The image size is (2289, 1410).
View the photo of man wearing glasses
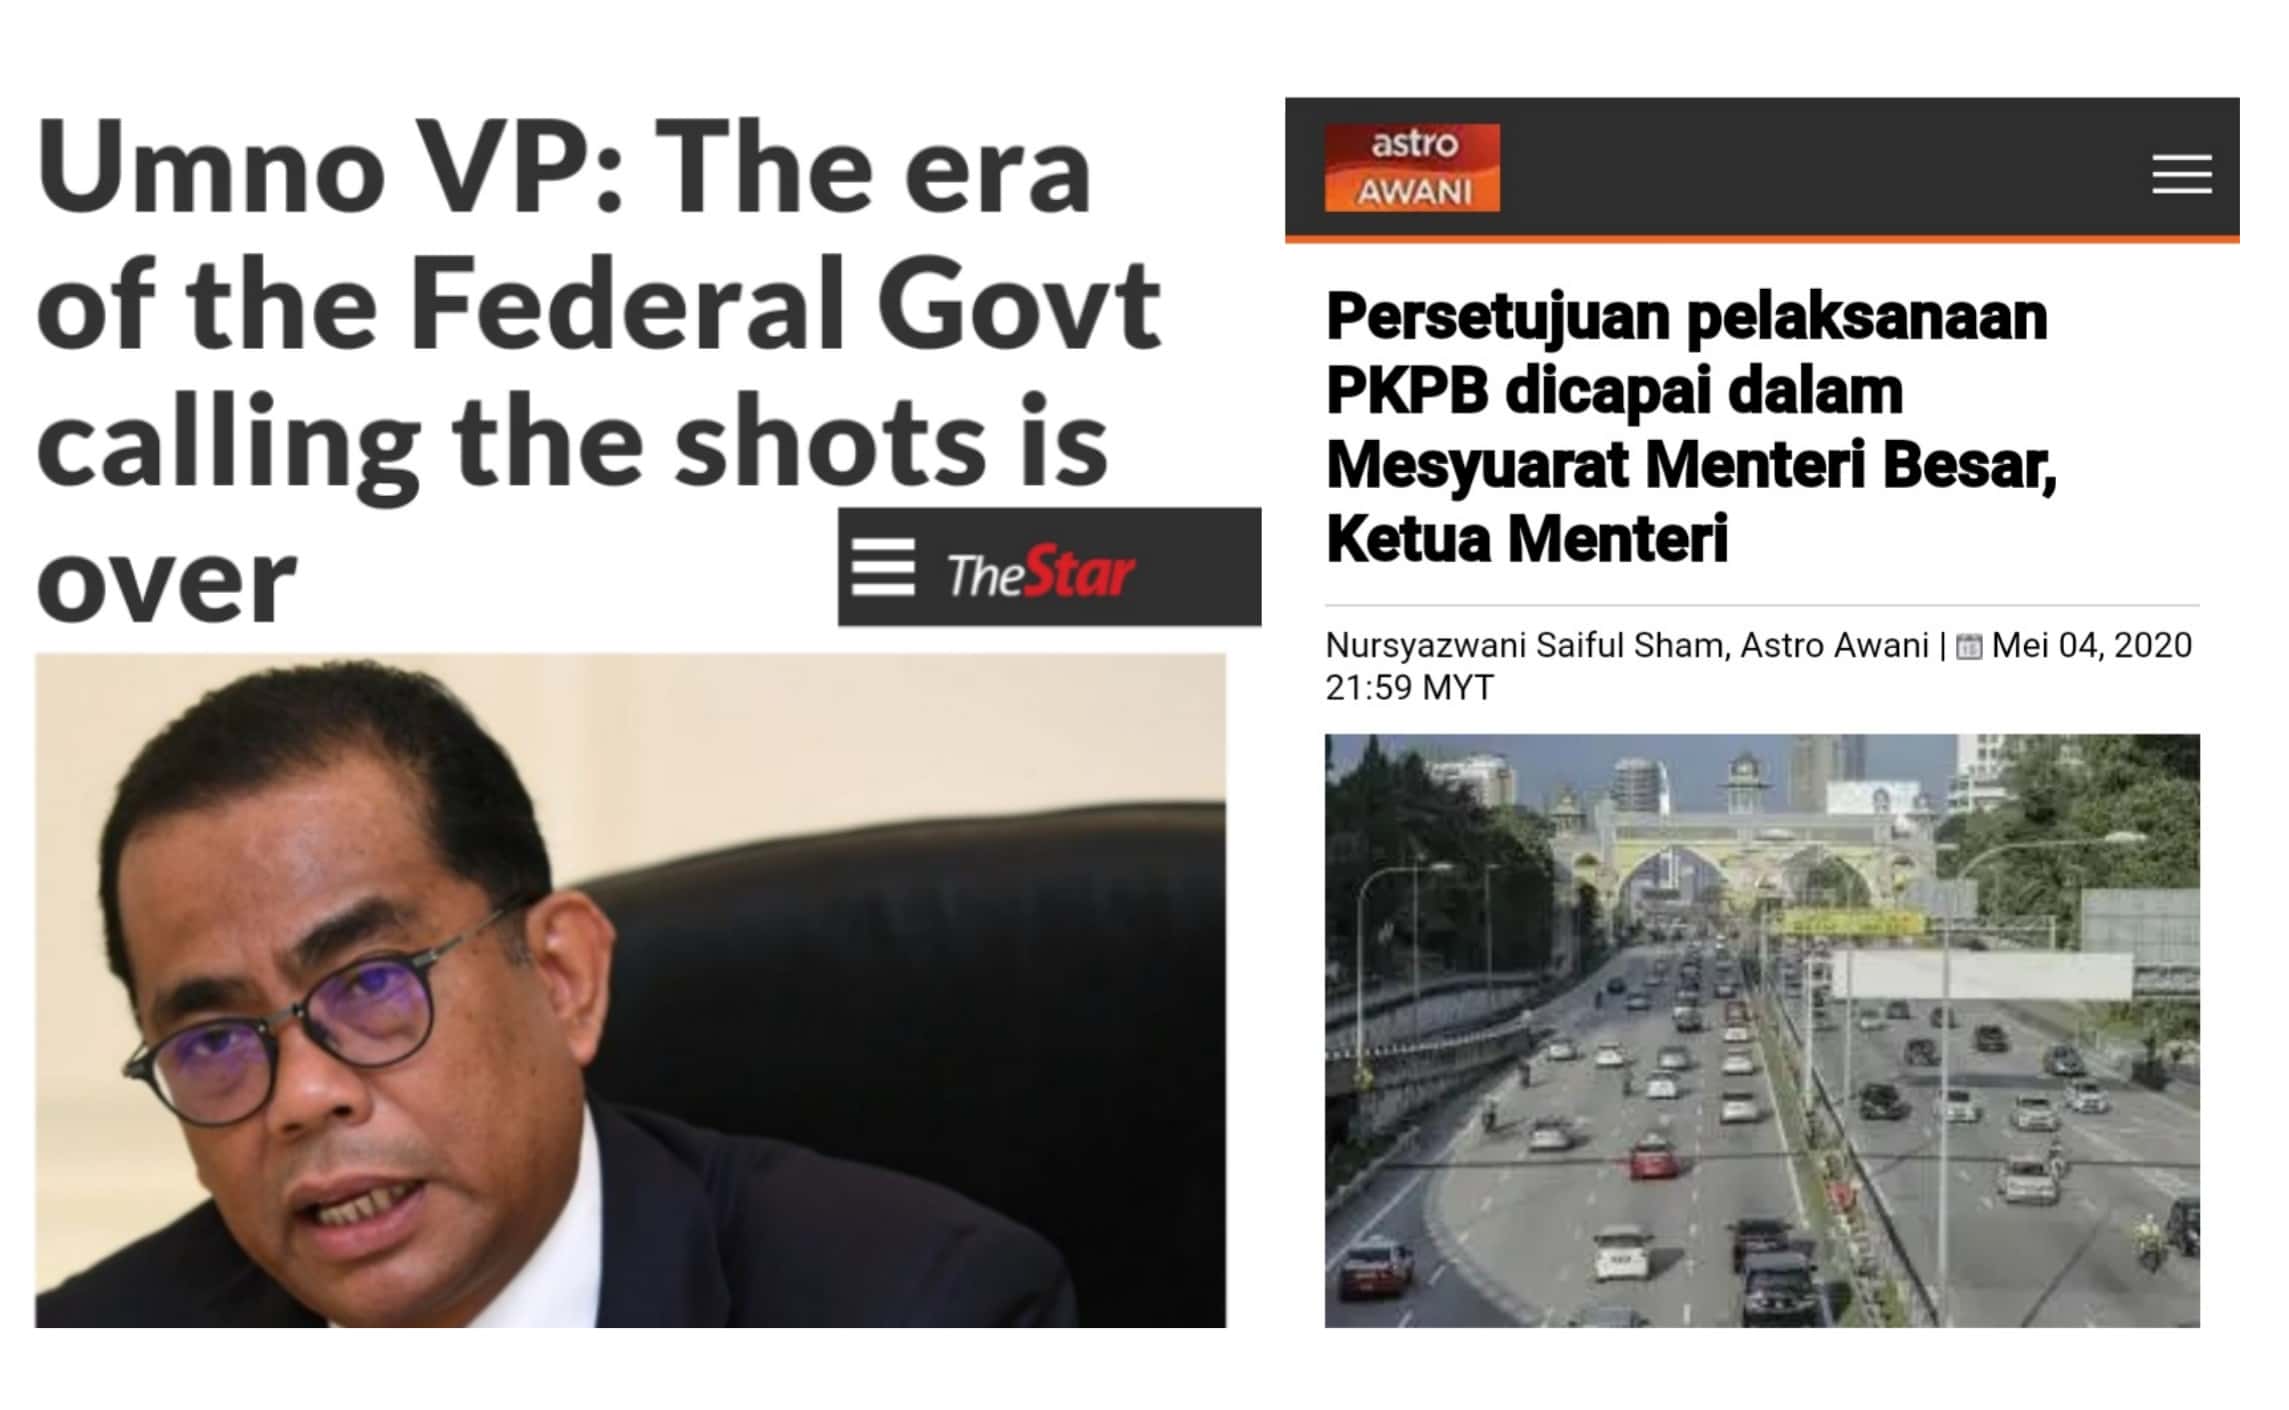[630, 990]
